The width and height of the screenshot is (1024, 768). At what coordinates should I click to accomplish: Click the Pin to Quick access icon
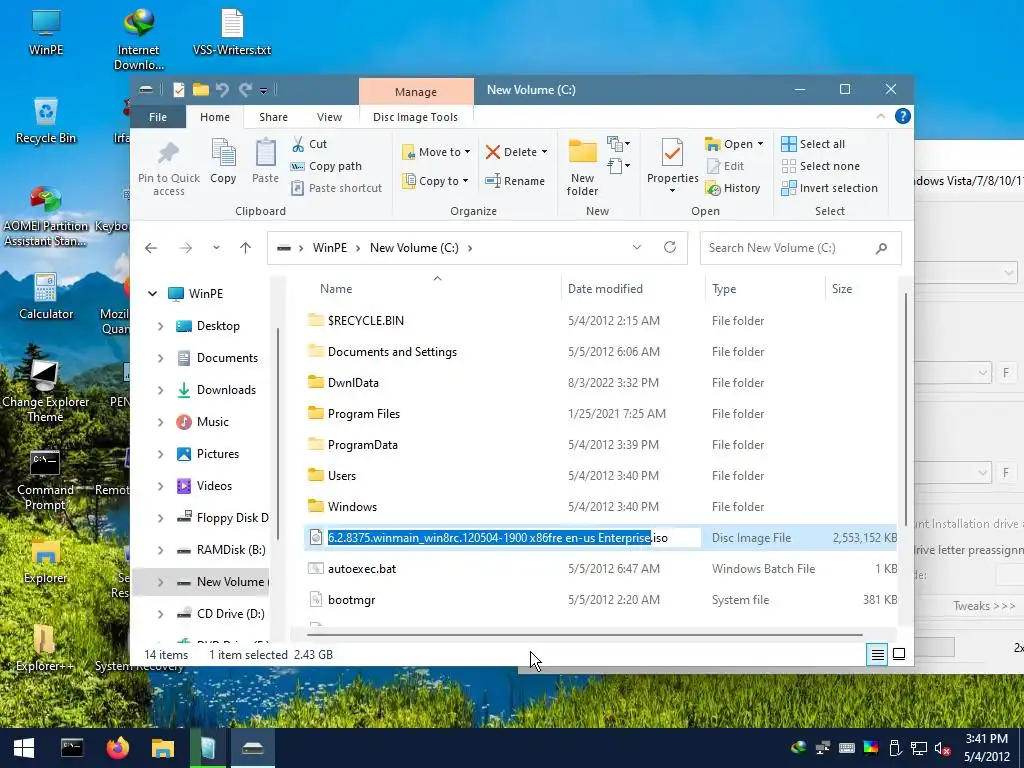point(168,153)
